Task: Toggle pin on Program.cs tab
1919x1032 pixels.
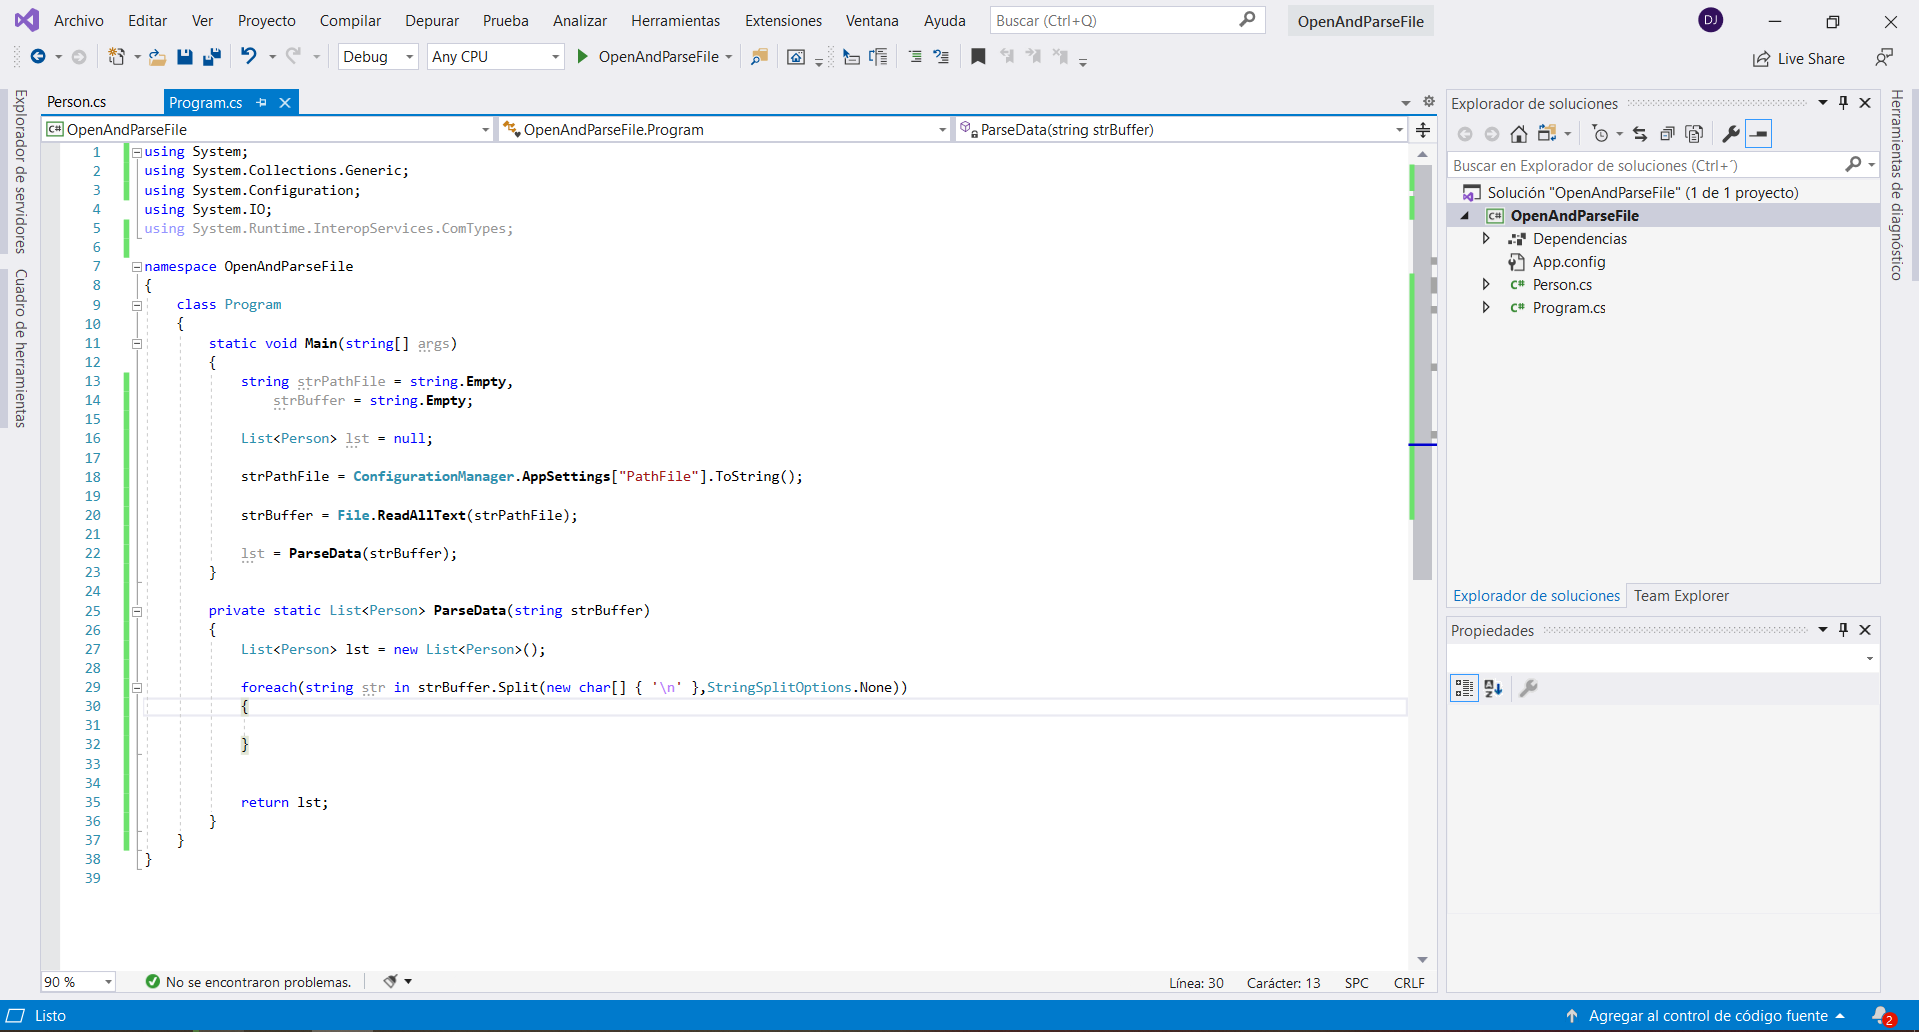Action: [262, 102]
